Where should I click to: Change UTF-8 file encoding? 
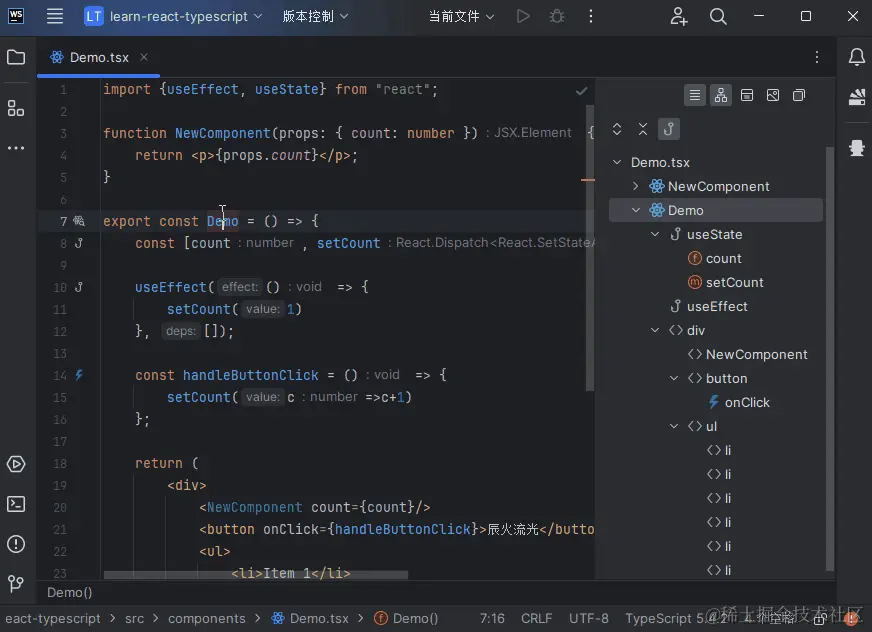coord(588,619)
